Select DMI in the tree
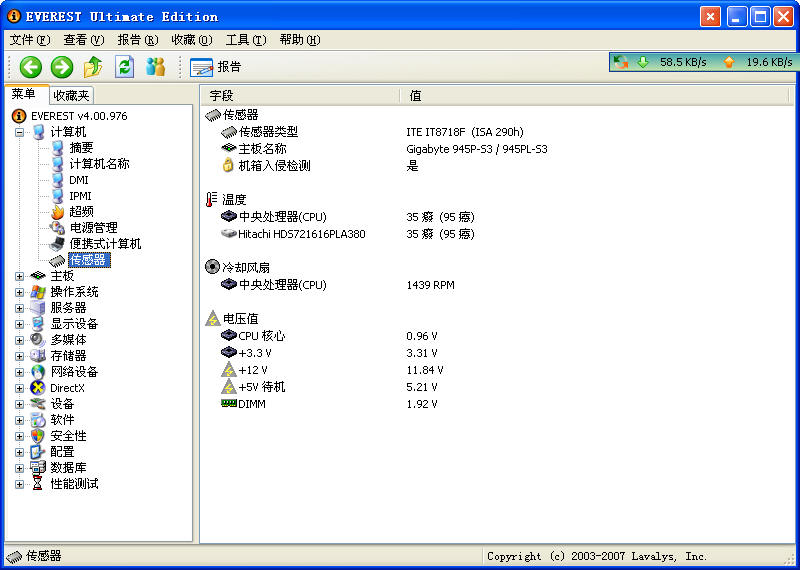This screenshot has height=570, width=800. pos(79,180)
